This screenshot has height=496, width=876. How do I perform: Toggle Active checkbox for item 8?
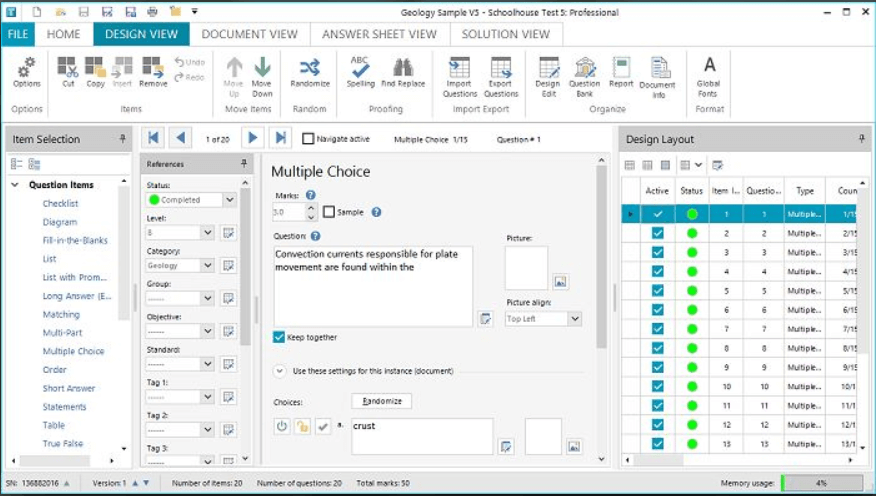(658, 348)
